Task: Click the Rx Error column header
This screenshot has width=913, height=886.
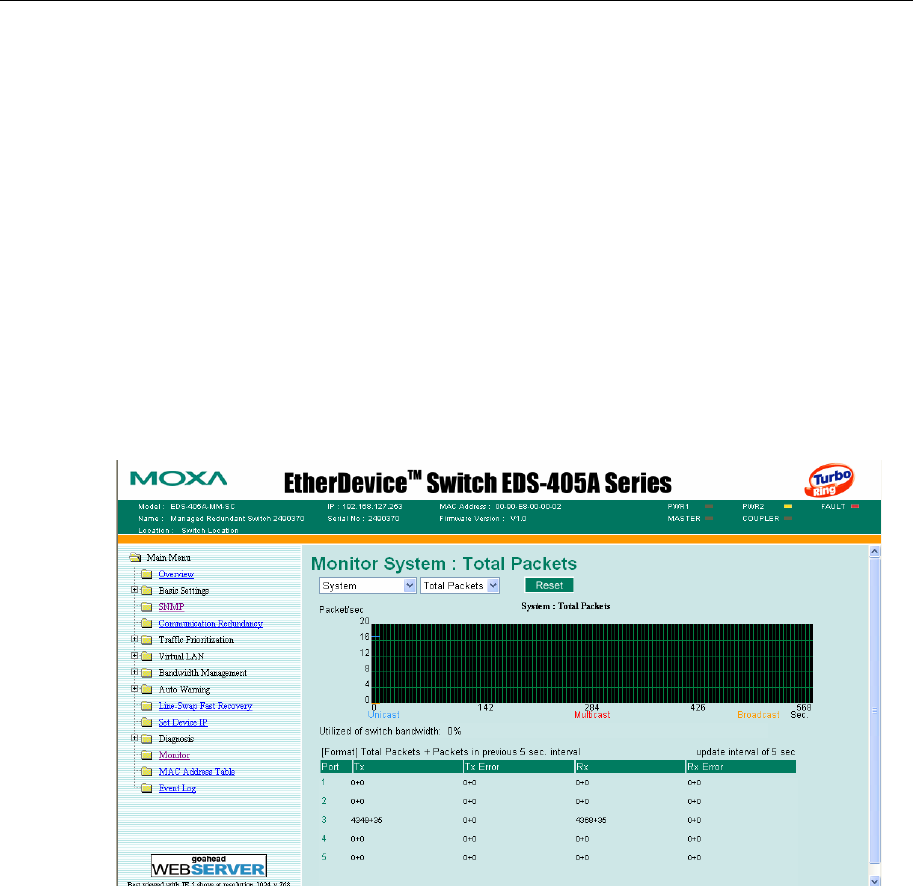Action: click(x=741, y=767)
